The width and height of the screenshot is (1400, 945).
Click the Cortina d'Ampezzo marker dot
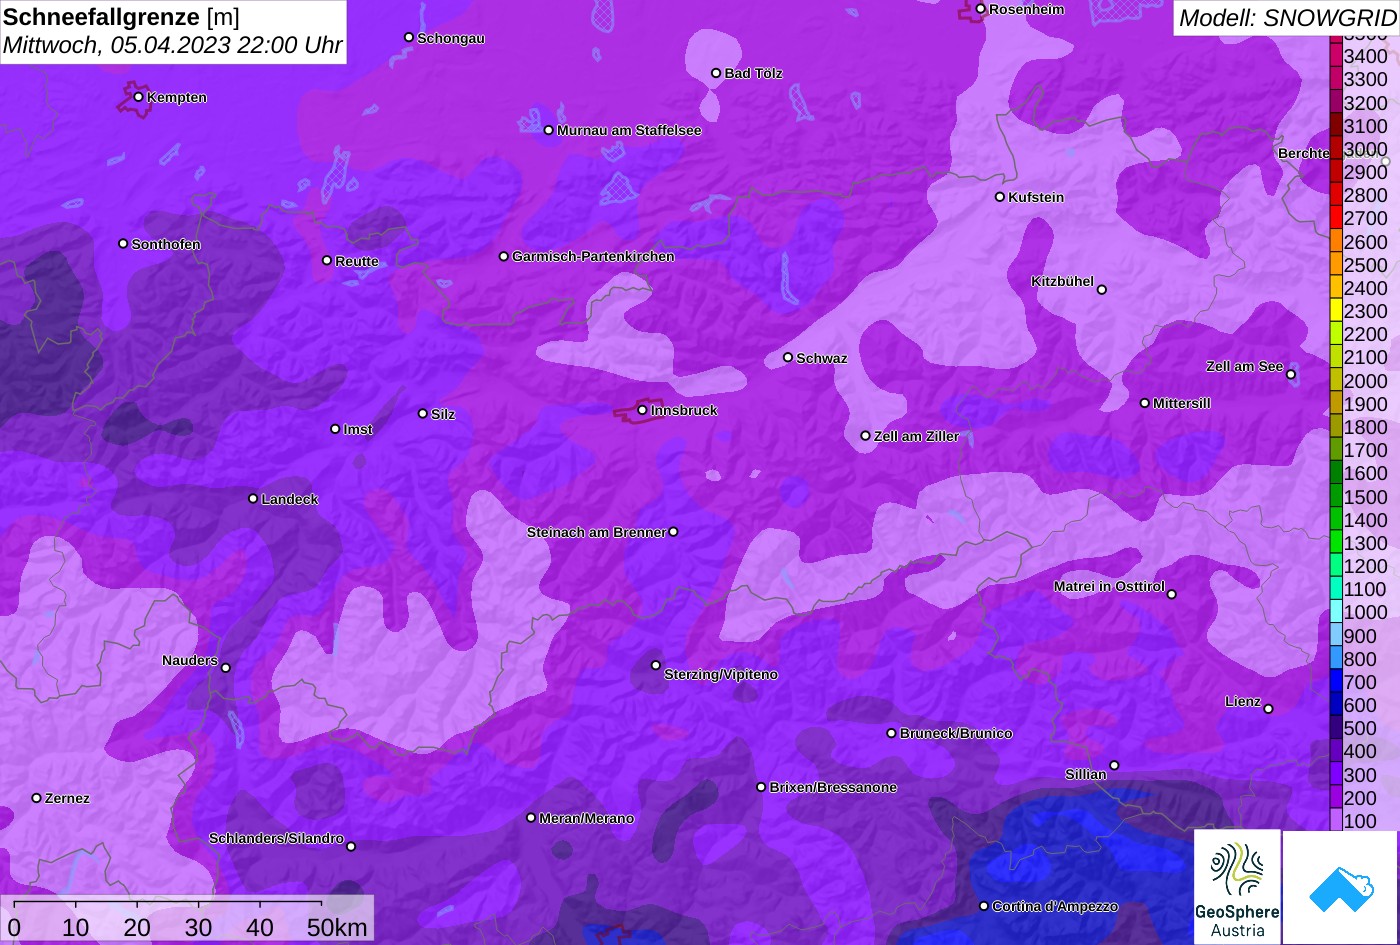pos(983,906)
